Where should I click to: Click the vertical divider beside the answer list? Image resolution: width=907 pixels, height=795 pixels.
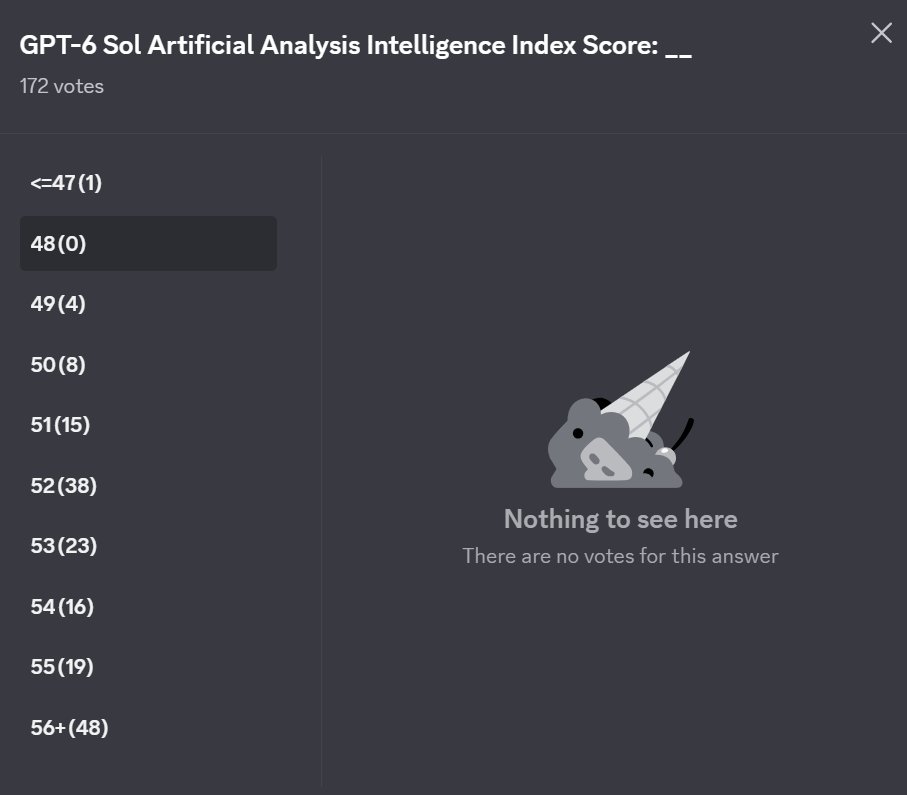[x=322, y=469]
